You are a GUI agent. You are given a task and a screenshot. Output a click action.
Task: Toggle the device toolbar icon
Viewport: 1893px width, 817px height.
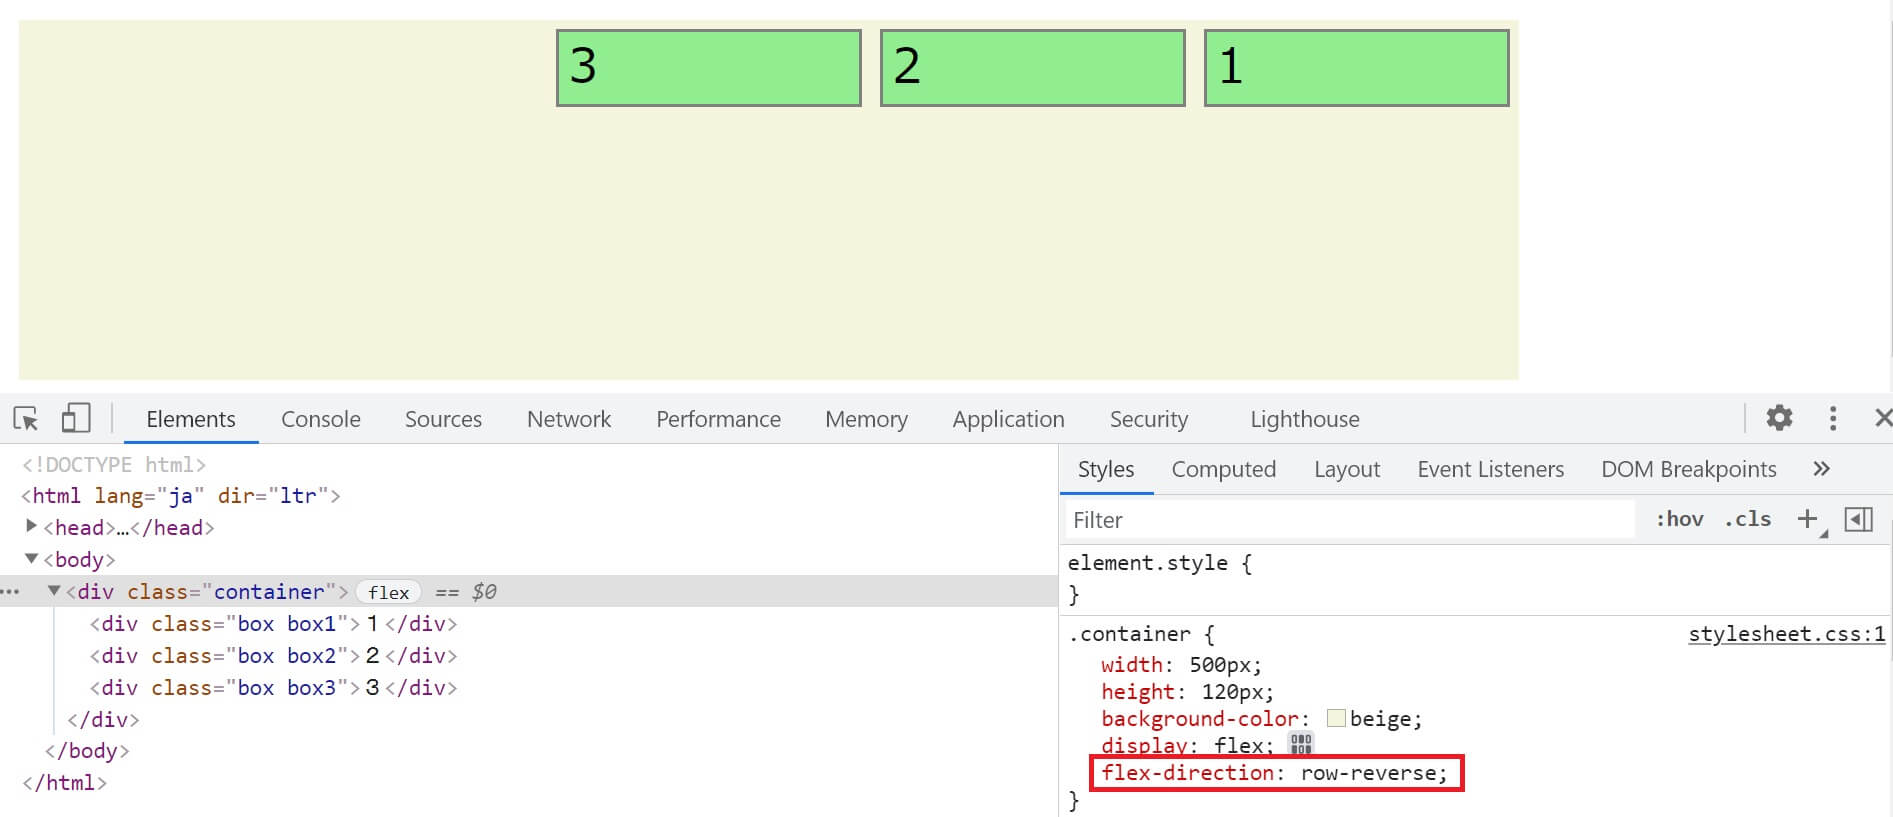(75, 418)
